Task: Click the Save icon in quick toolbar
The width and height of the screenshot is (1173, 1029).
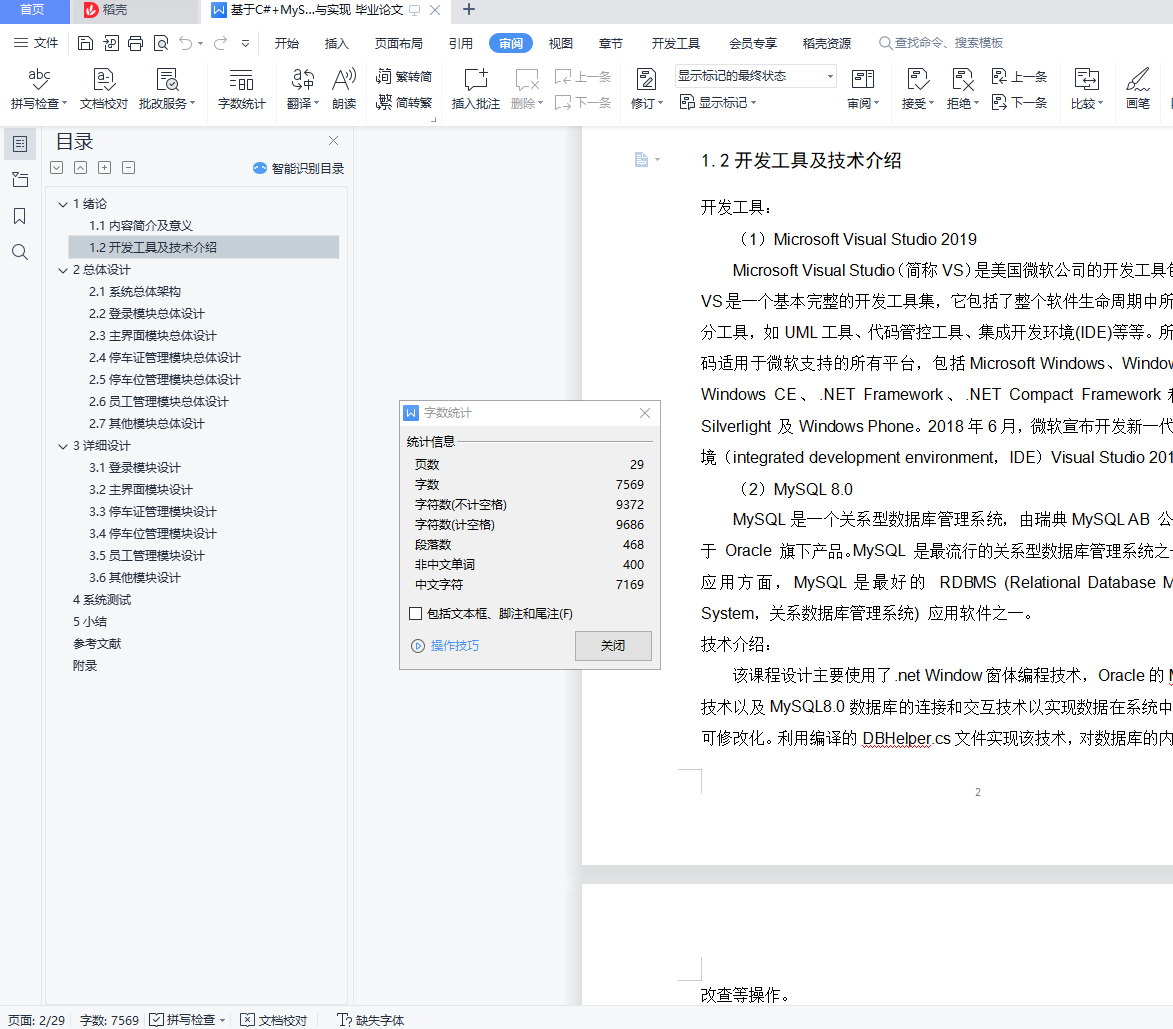Action: pyautogui.click(x=85, y=43)
